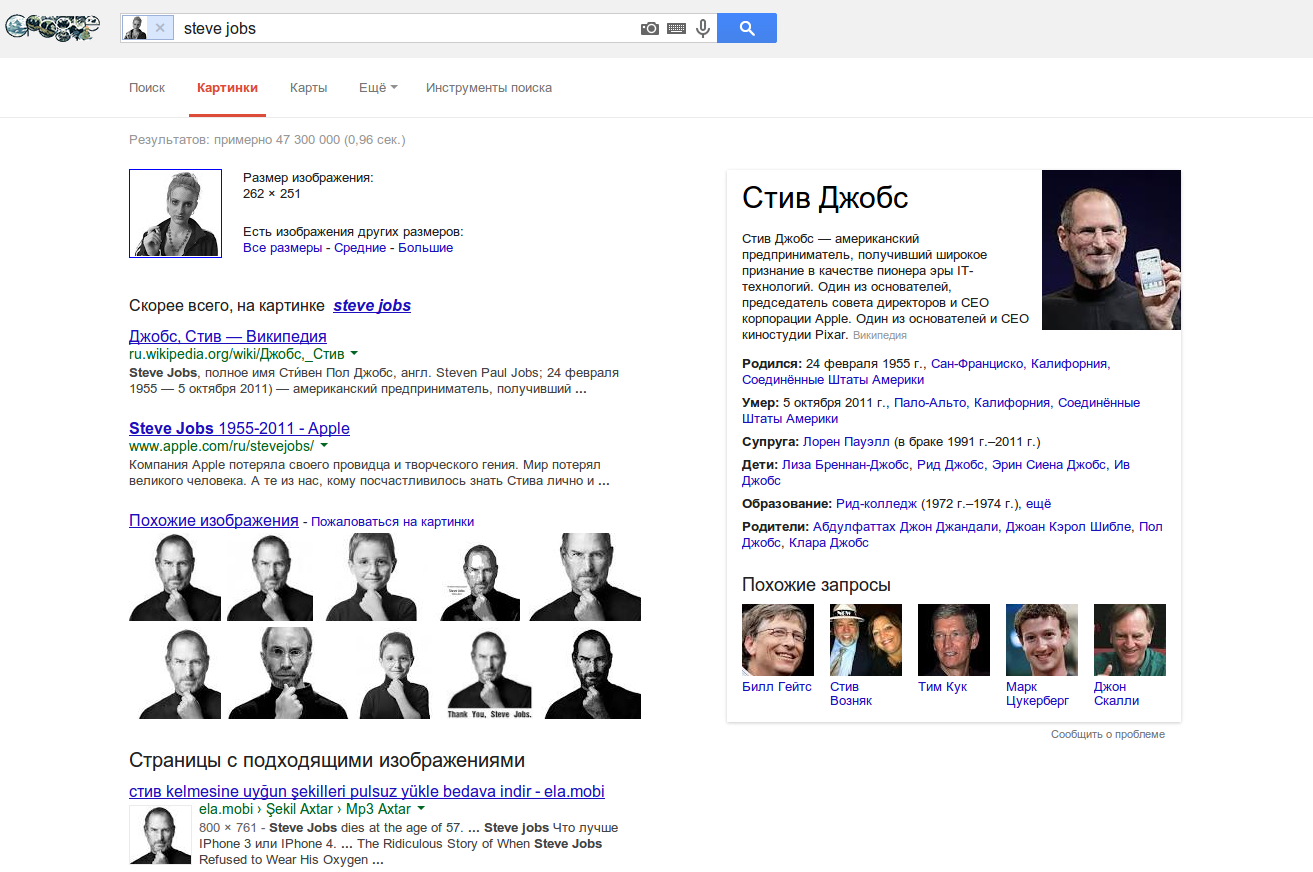Open Steve Jobs 1955-2011 - Apple result
This screenshot has height=872, width=1313.
(239, 428)
